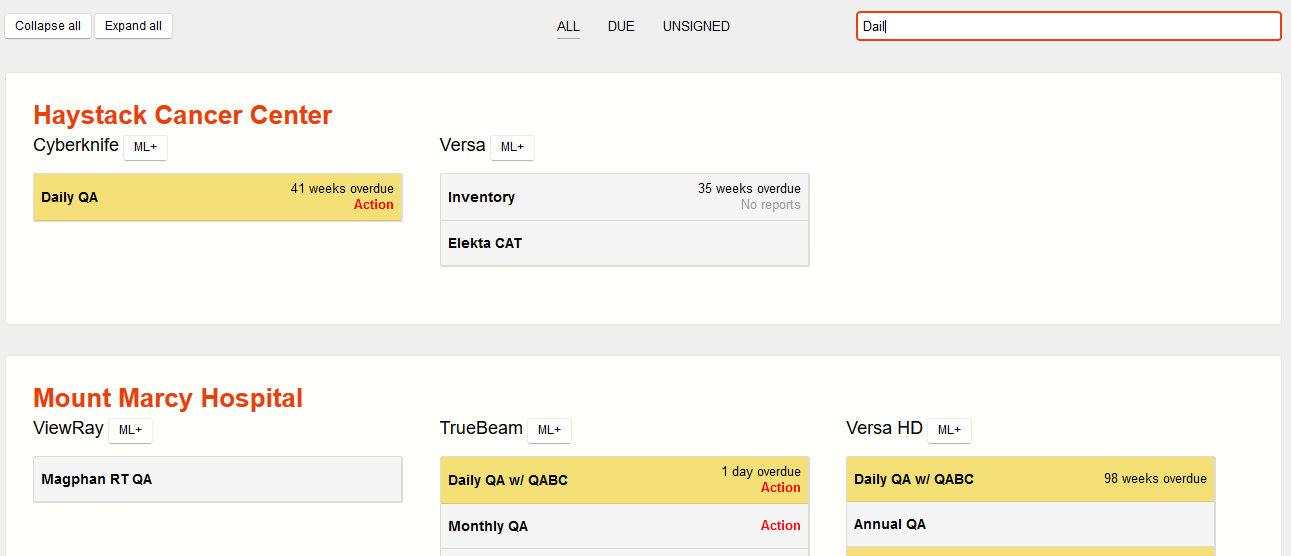Click the ML+ button beside Versa
1291x556 pixels.
click(x=512, y=147)
